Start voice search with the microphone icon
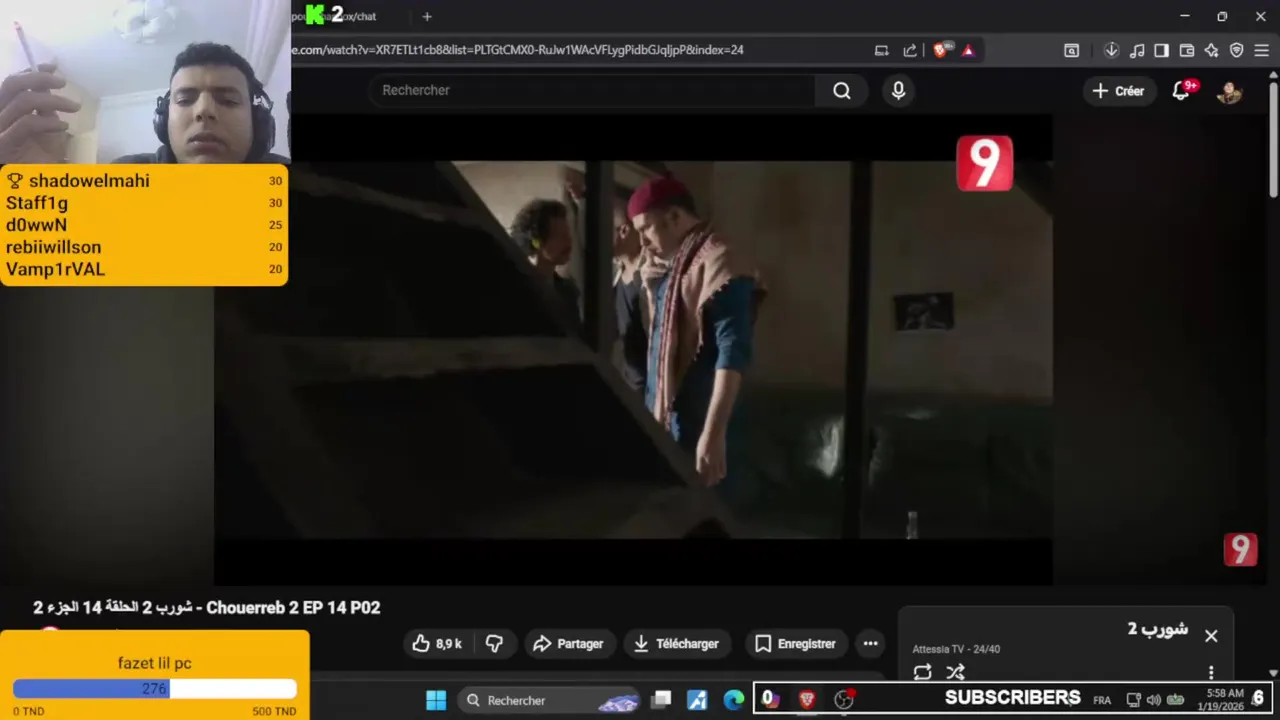The width and height of the screenshot is (1280, 720). click(x=898, y=91)
